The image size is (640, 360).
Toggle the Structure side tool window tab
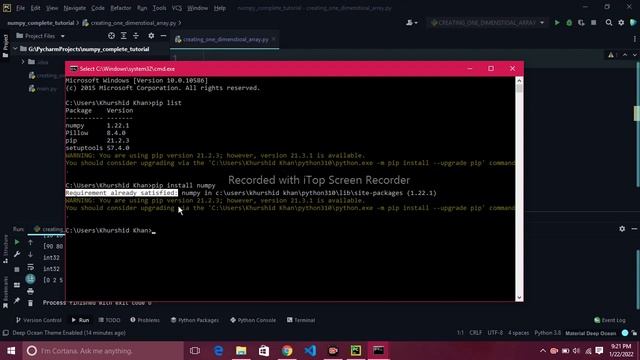[x=5, y=249]
